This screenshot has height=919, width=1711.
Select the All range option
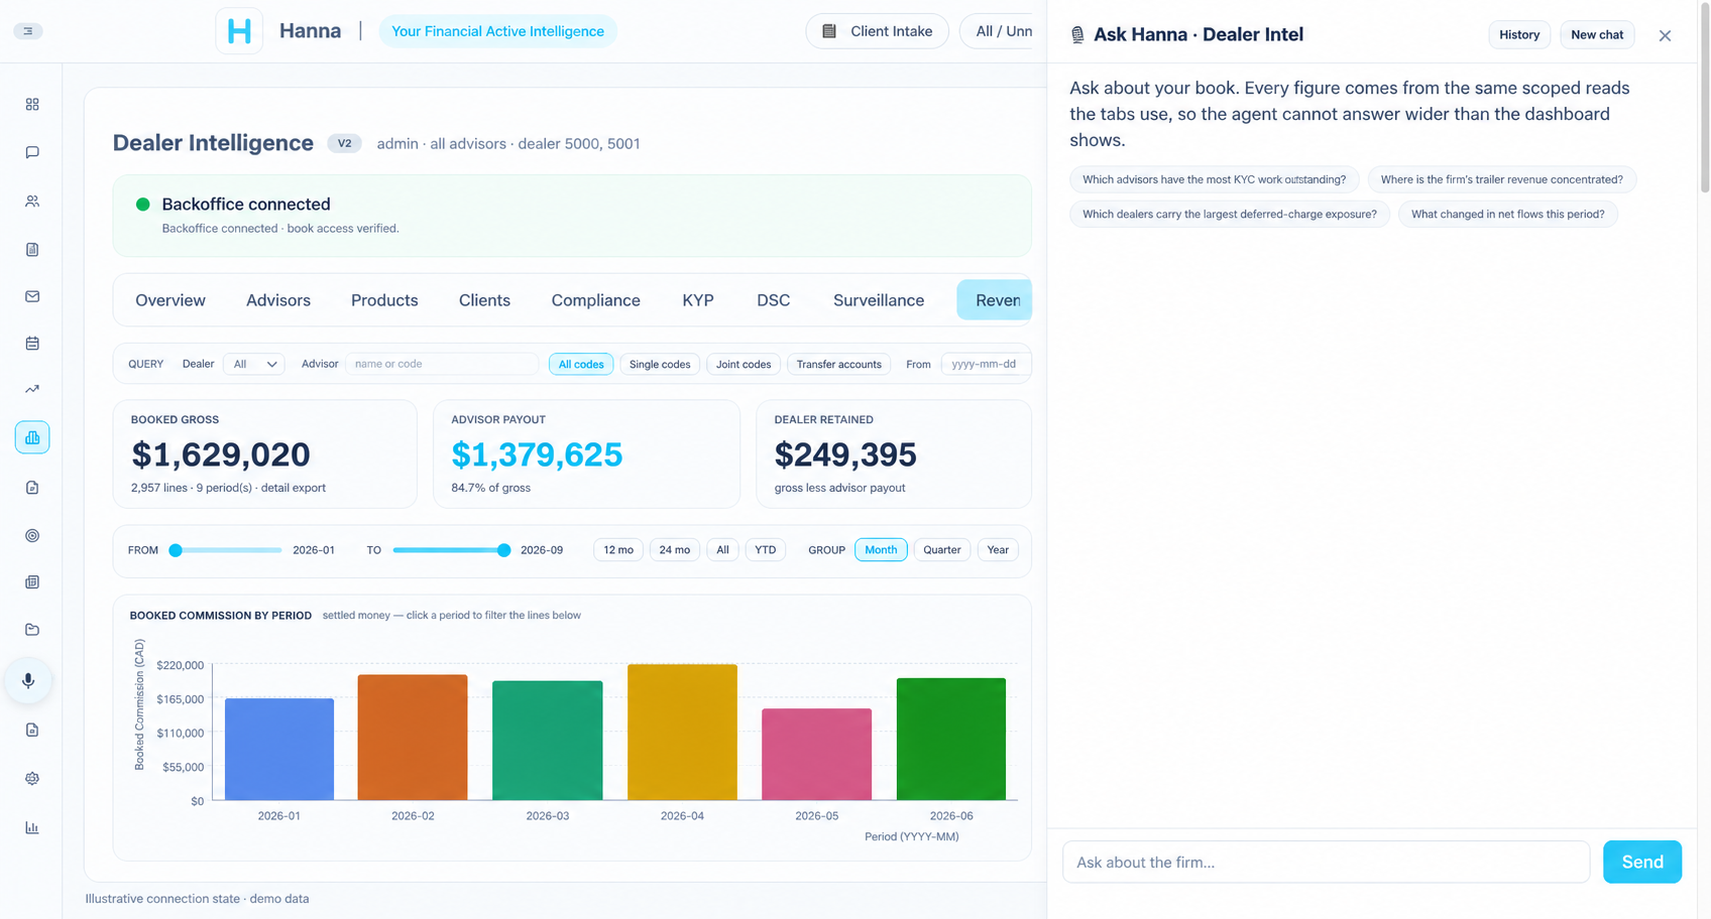[722, 550]
